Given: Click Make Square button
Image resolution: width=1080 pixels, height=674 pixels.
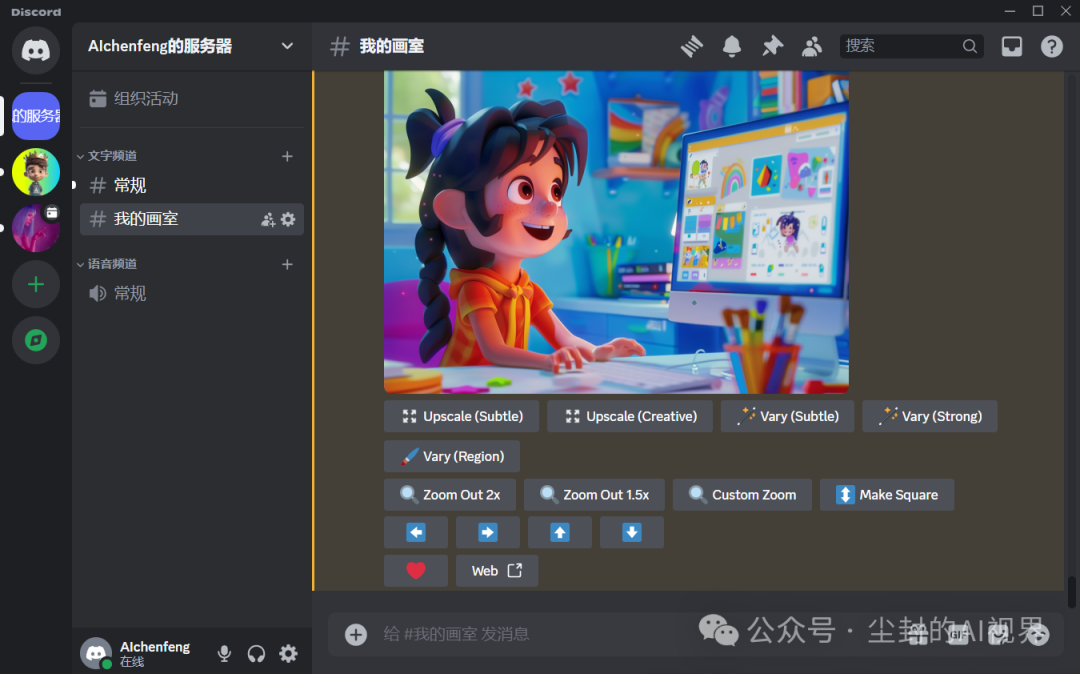Looking at the screenshot, I should tap(886, 495).
